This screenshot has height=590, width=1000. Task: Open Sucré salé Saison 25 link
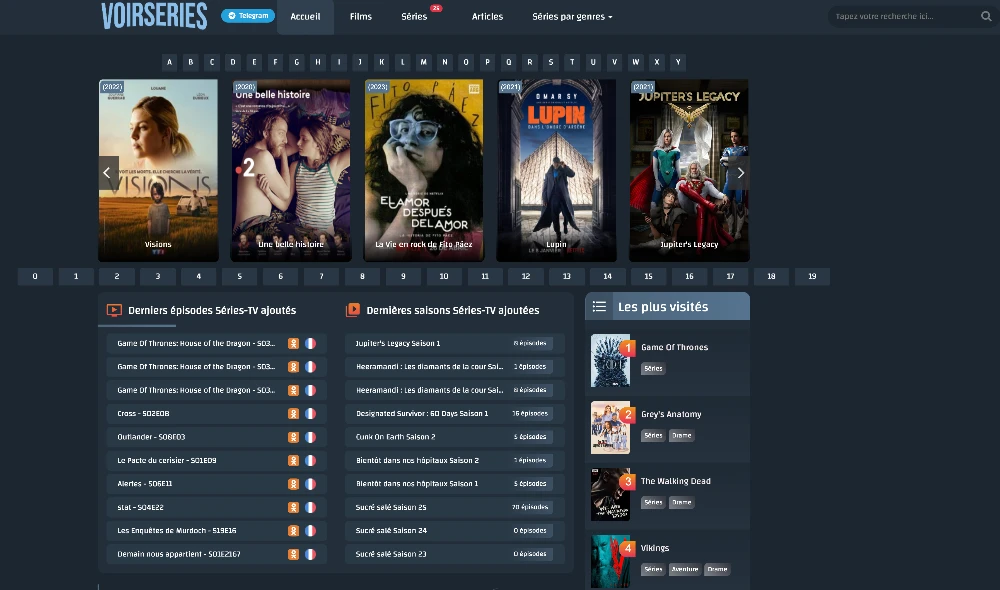391,507
